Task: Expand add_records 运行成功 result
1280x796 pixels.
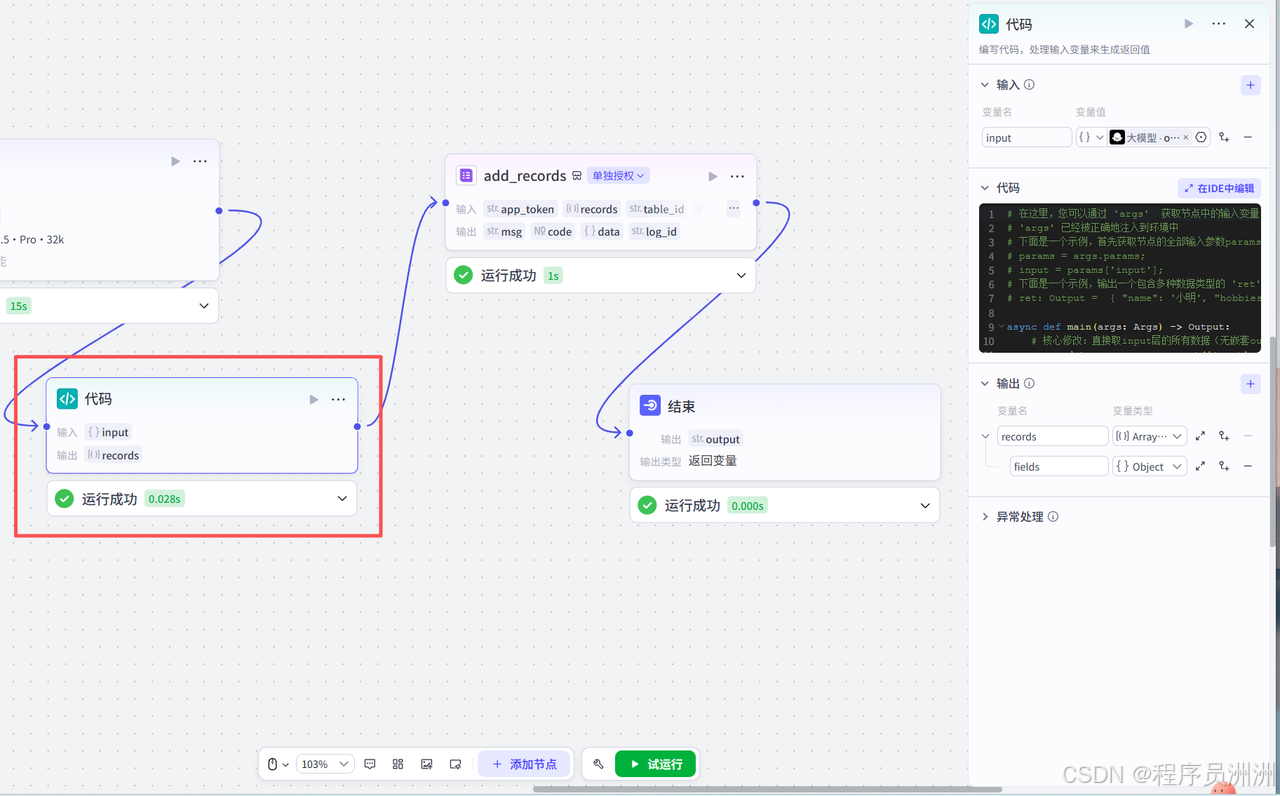Action: [x=741, y=275]
